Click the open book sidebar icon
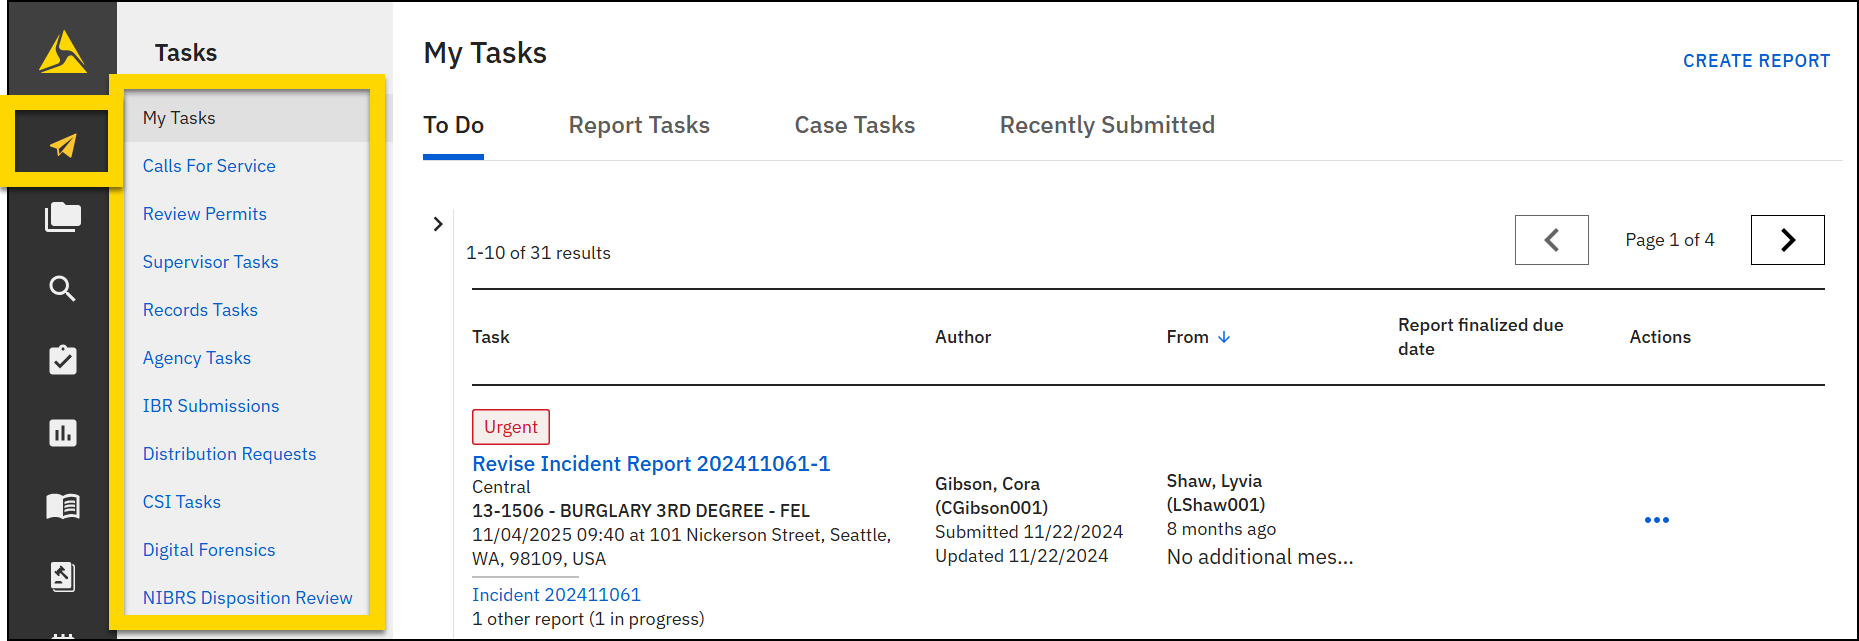Viewport: 1859px width, 641px height. coord(63,506)
